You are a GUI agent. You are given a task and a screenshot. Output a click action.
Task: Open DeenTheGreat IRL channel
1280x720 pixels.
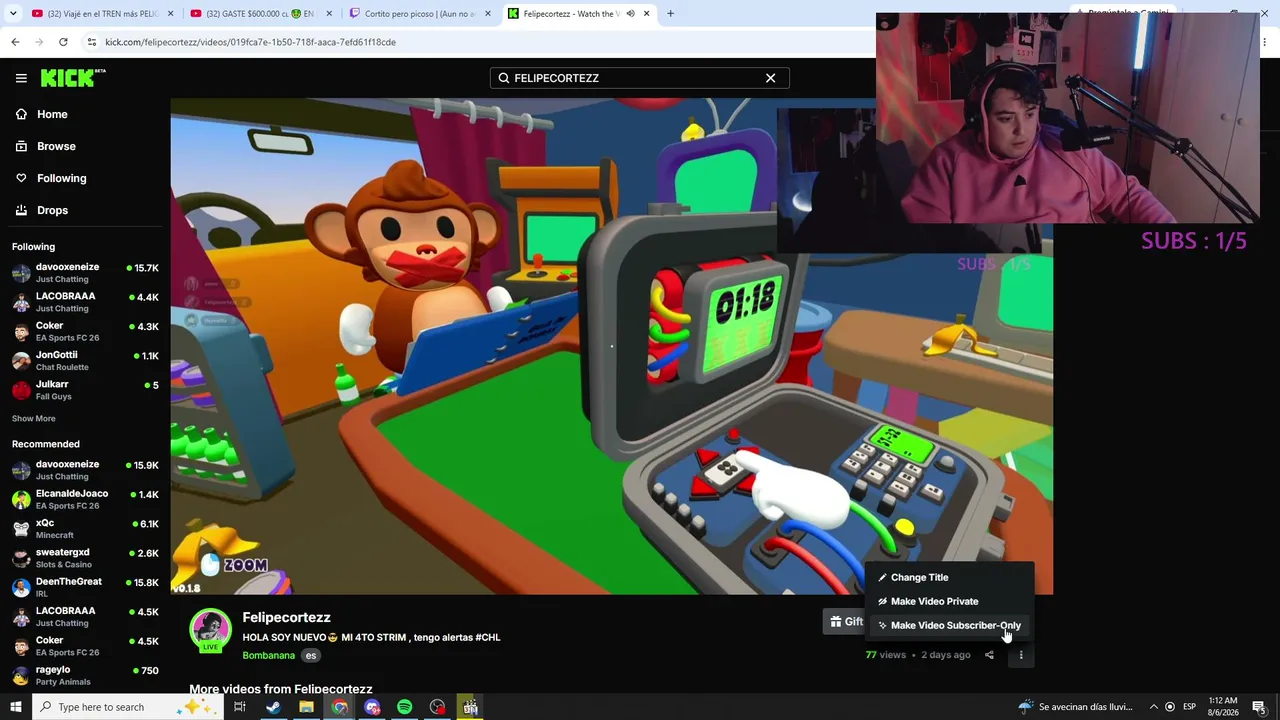85,587
